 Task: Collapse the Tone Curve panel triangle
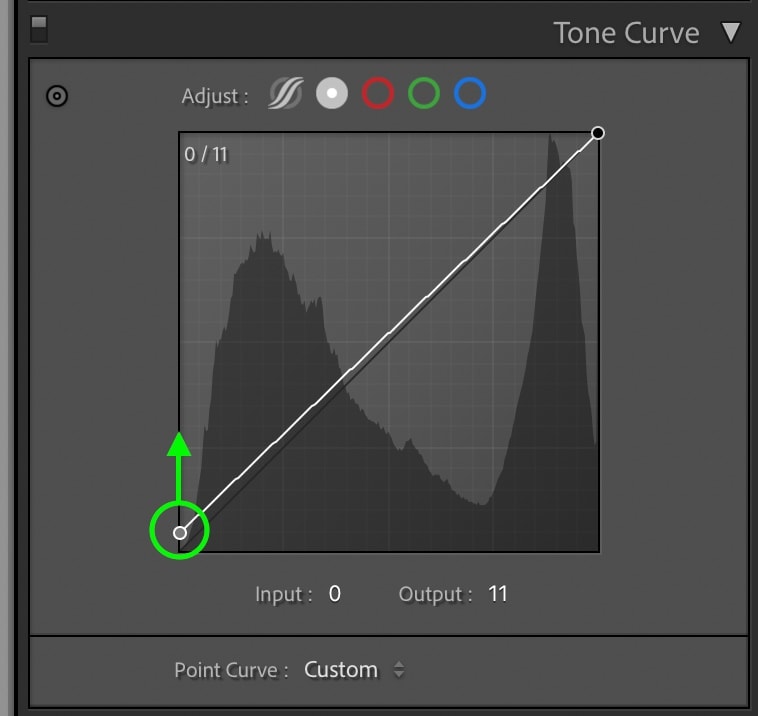click(731, 32)
